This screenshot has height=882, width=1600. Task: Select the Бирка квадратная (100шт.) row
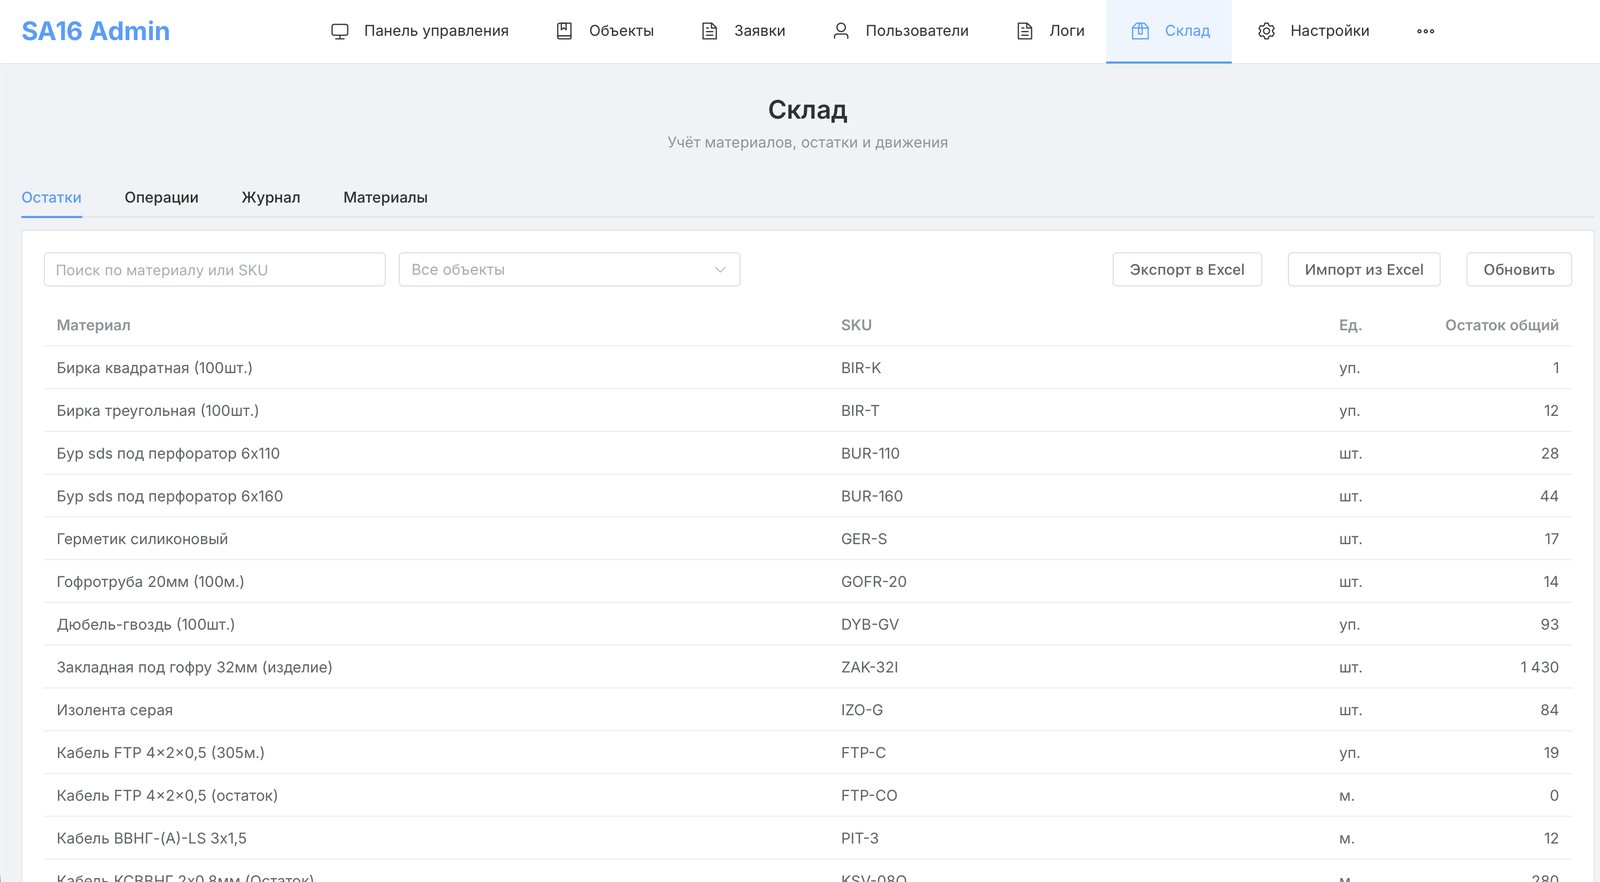click(808, 368)
